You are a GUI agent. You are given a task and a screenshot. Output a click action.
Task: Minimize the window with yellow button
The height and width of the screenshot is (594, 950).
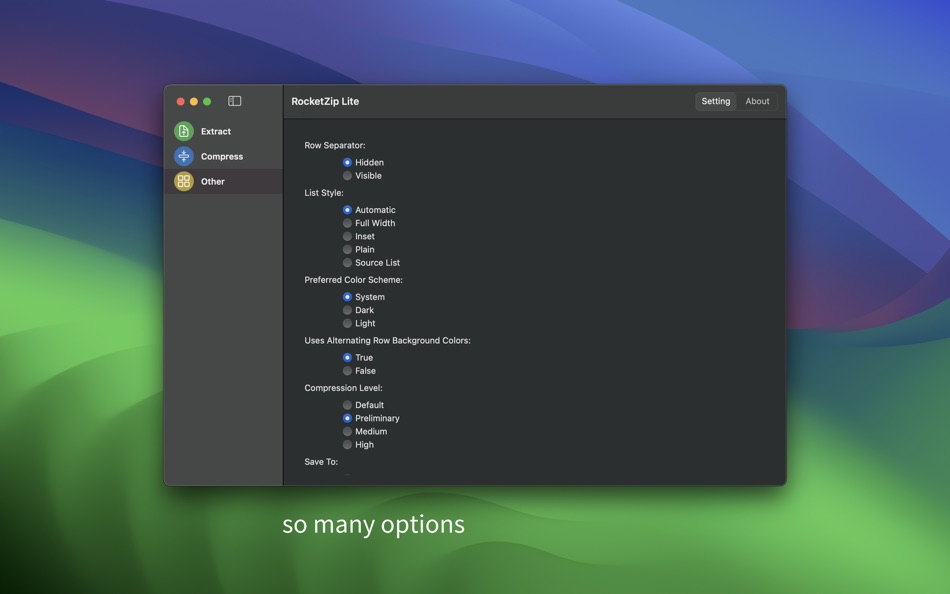(194, 101)
